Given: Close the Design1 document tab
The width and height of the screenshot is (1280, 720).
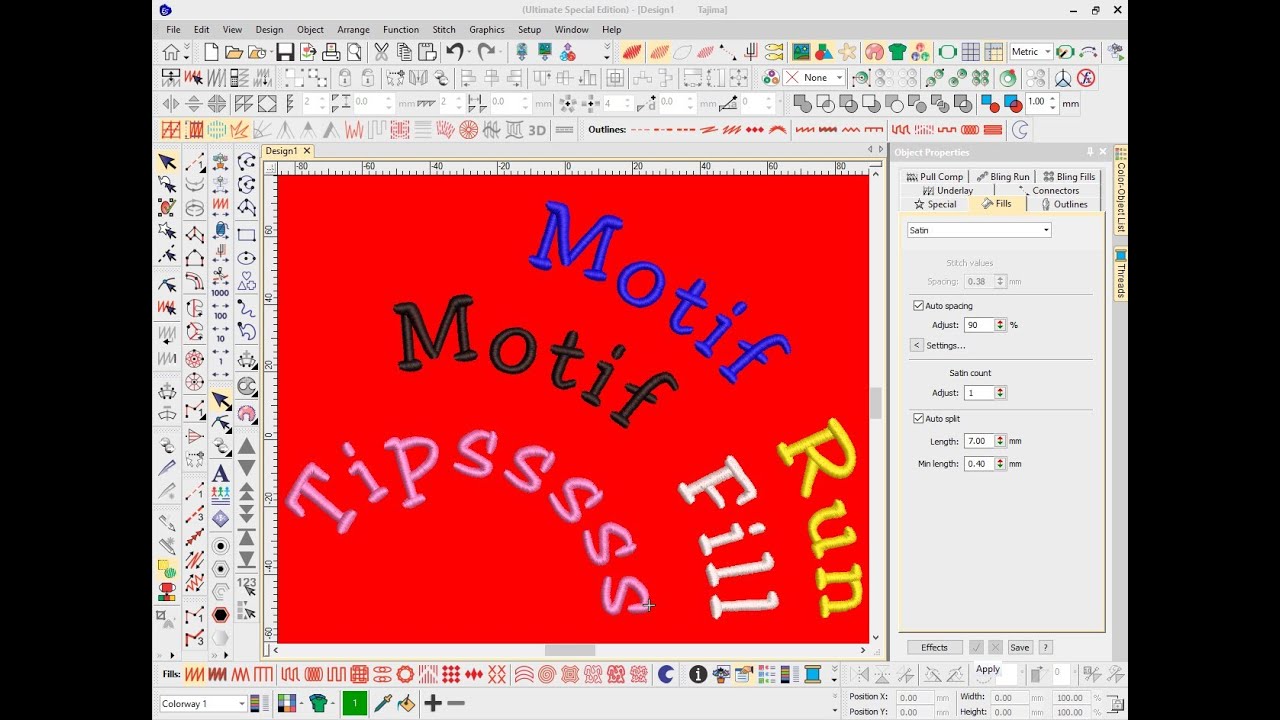Looking at the screenshot, I should tap(307, 151).
